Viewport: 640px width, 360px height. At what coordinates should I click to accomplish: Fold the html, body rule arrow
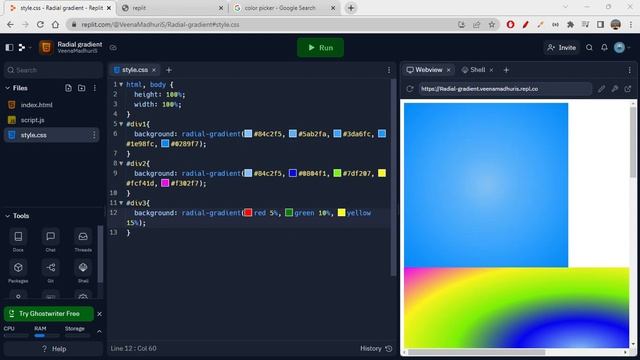click(121, 84)
